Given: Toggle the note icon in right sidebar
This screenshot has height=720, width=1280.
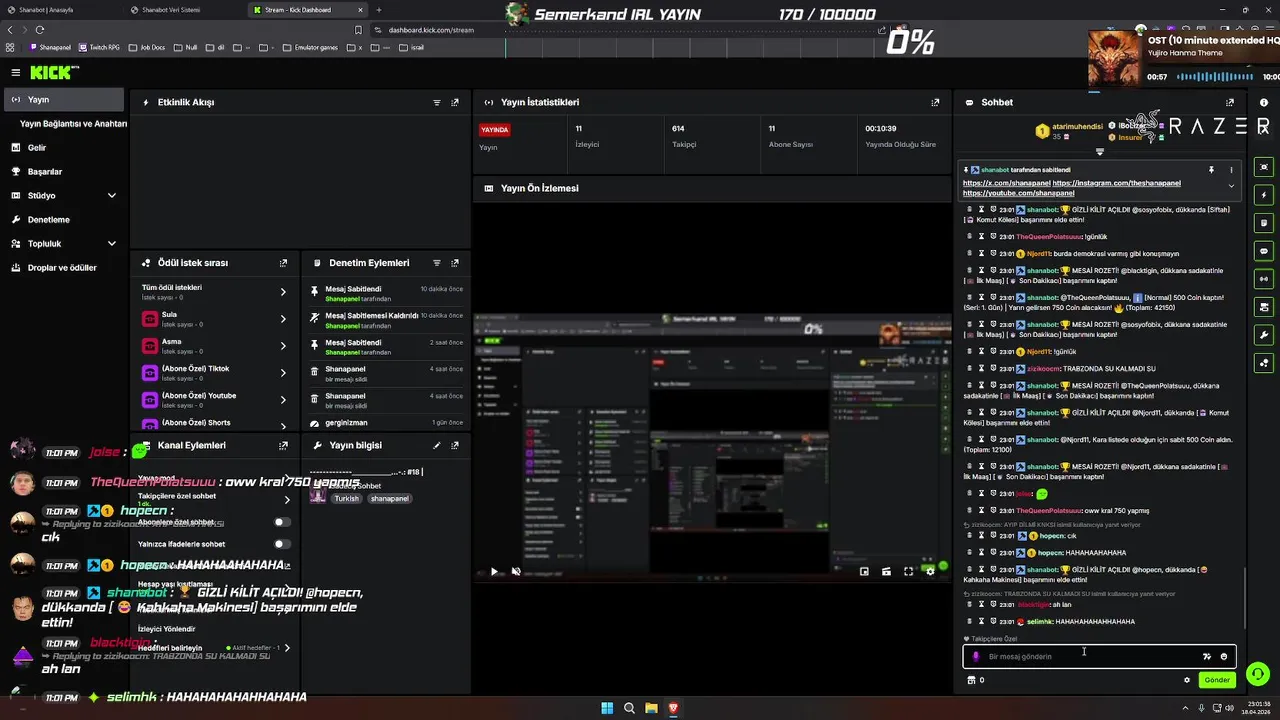Looking at the screenshot, I should click(x=1264, y=223).
